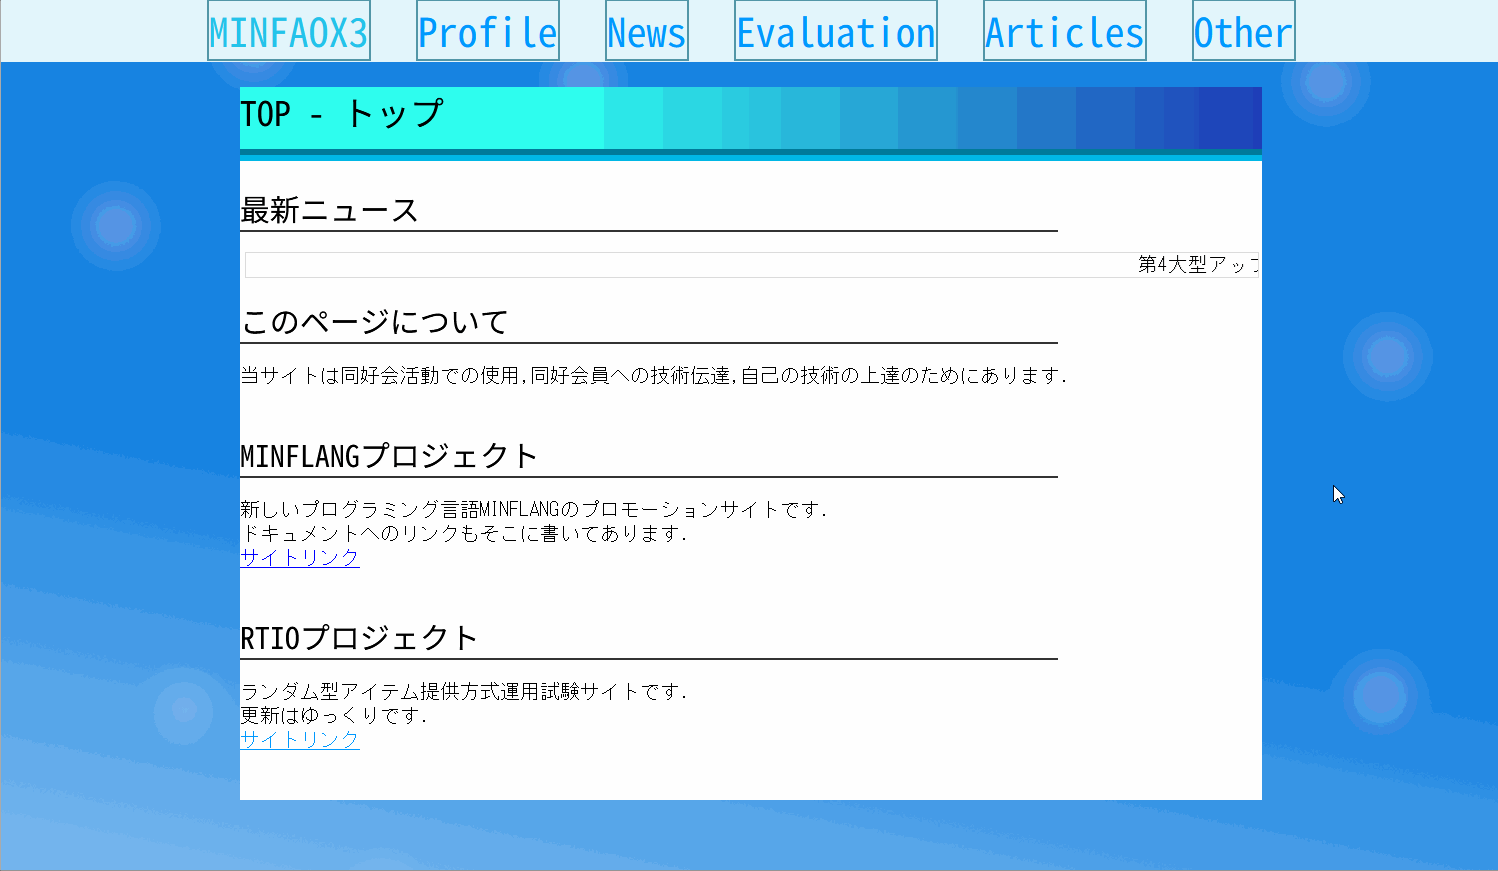Image resolution: width=1498 pixels, height=871 pixels.
Task: Open the Articles navigation item
Action: coord(1064,32)
